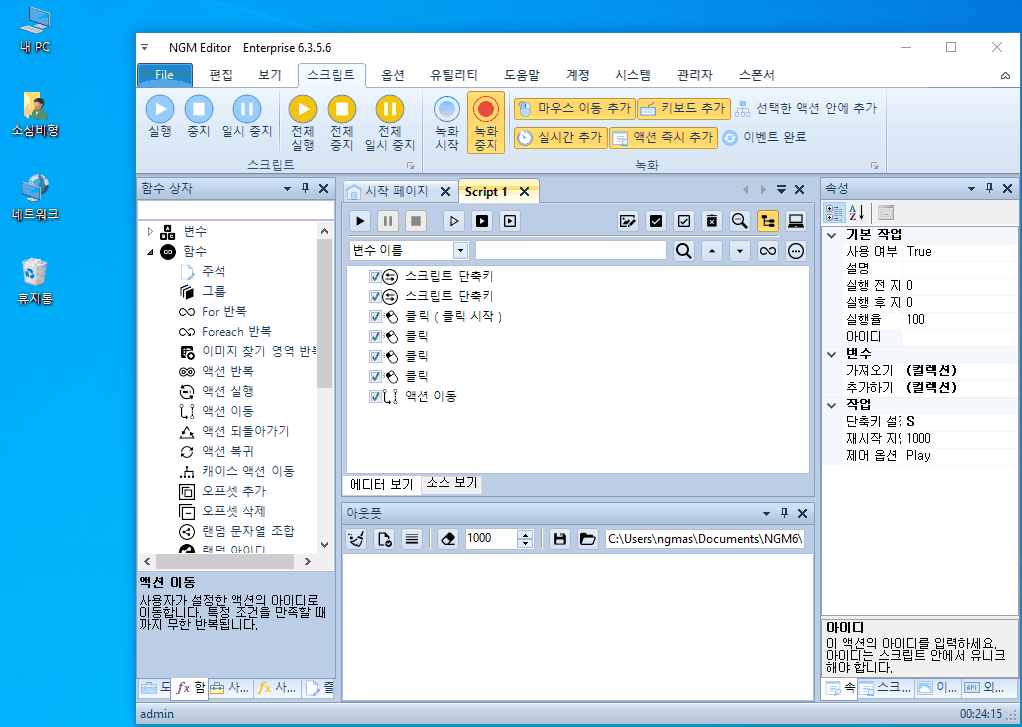This screenshot has height=727, width=1022.
Task: Click the 실행 run script button
Action: click(160, 117)
